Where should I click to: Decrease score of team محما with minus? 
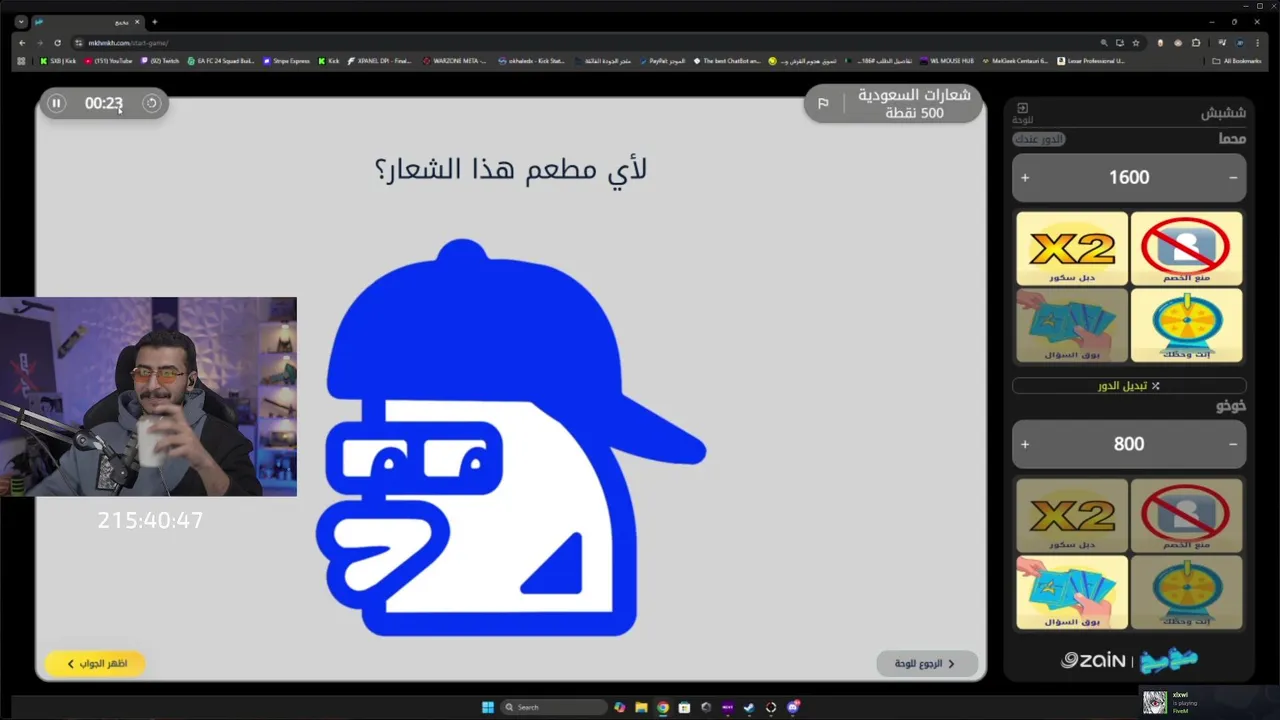click(1233, 177)
